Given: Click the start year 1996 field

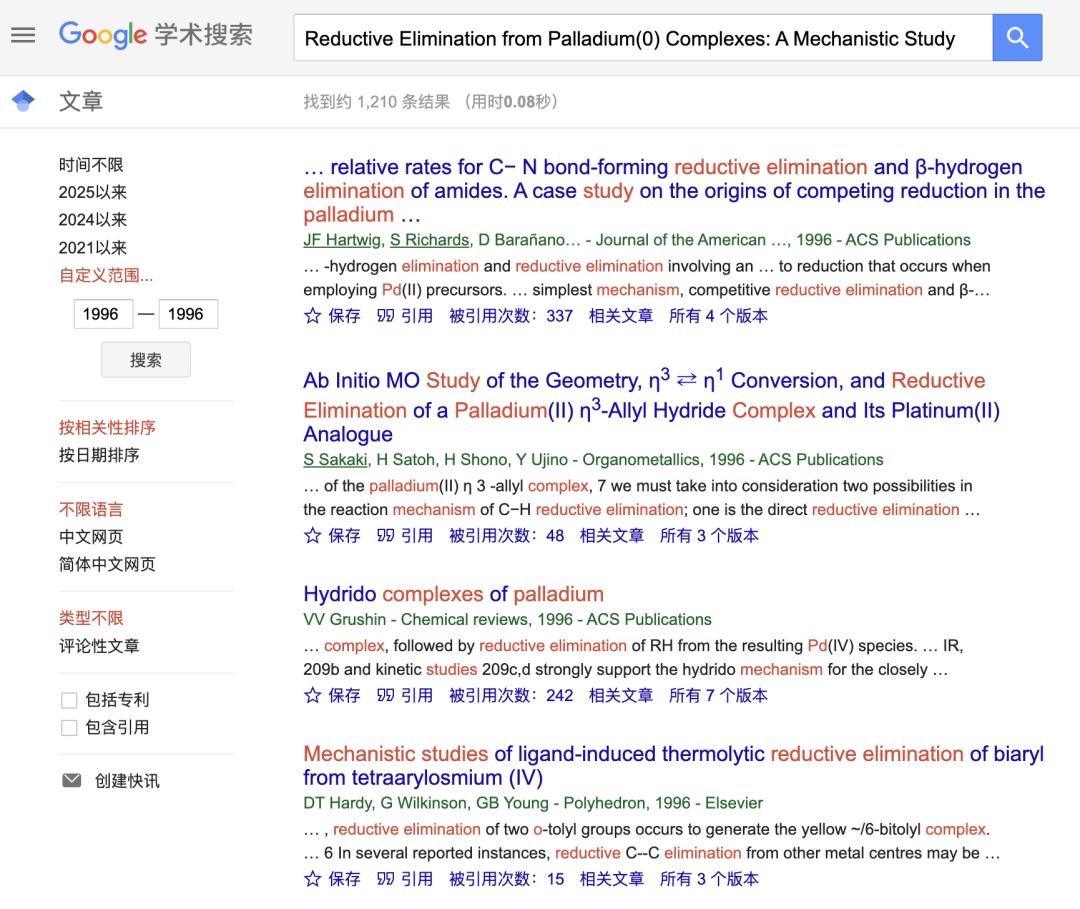Looking at the screenshot, I should (103, 314).
